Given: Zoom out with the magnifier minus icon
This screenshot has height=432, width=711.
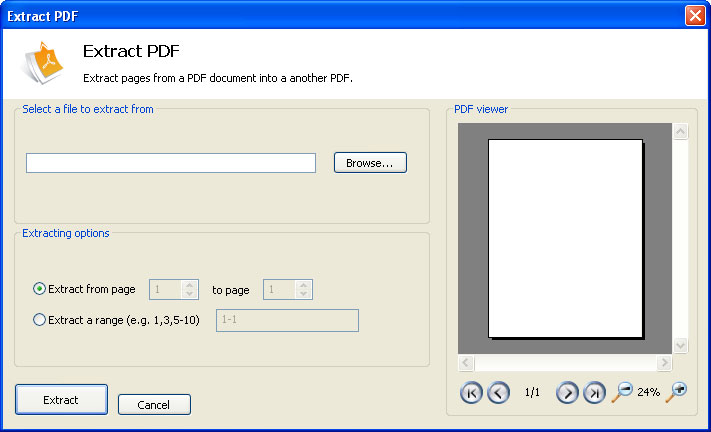Looking at the screenshot, I should coord(622,392).
